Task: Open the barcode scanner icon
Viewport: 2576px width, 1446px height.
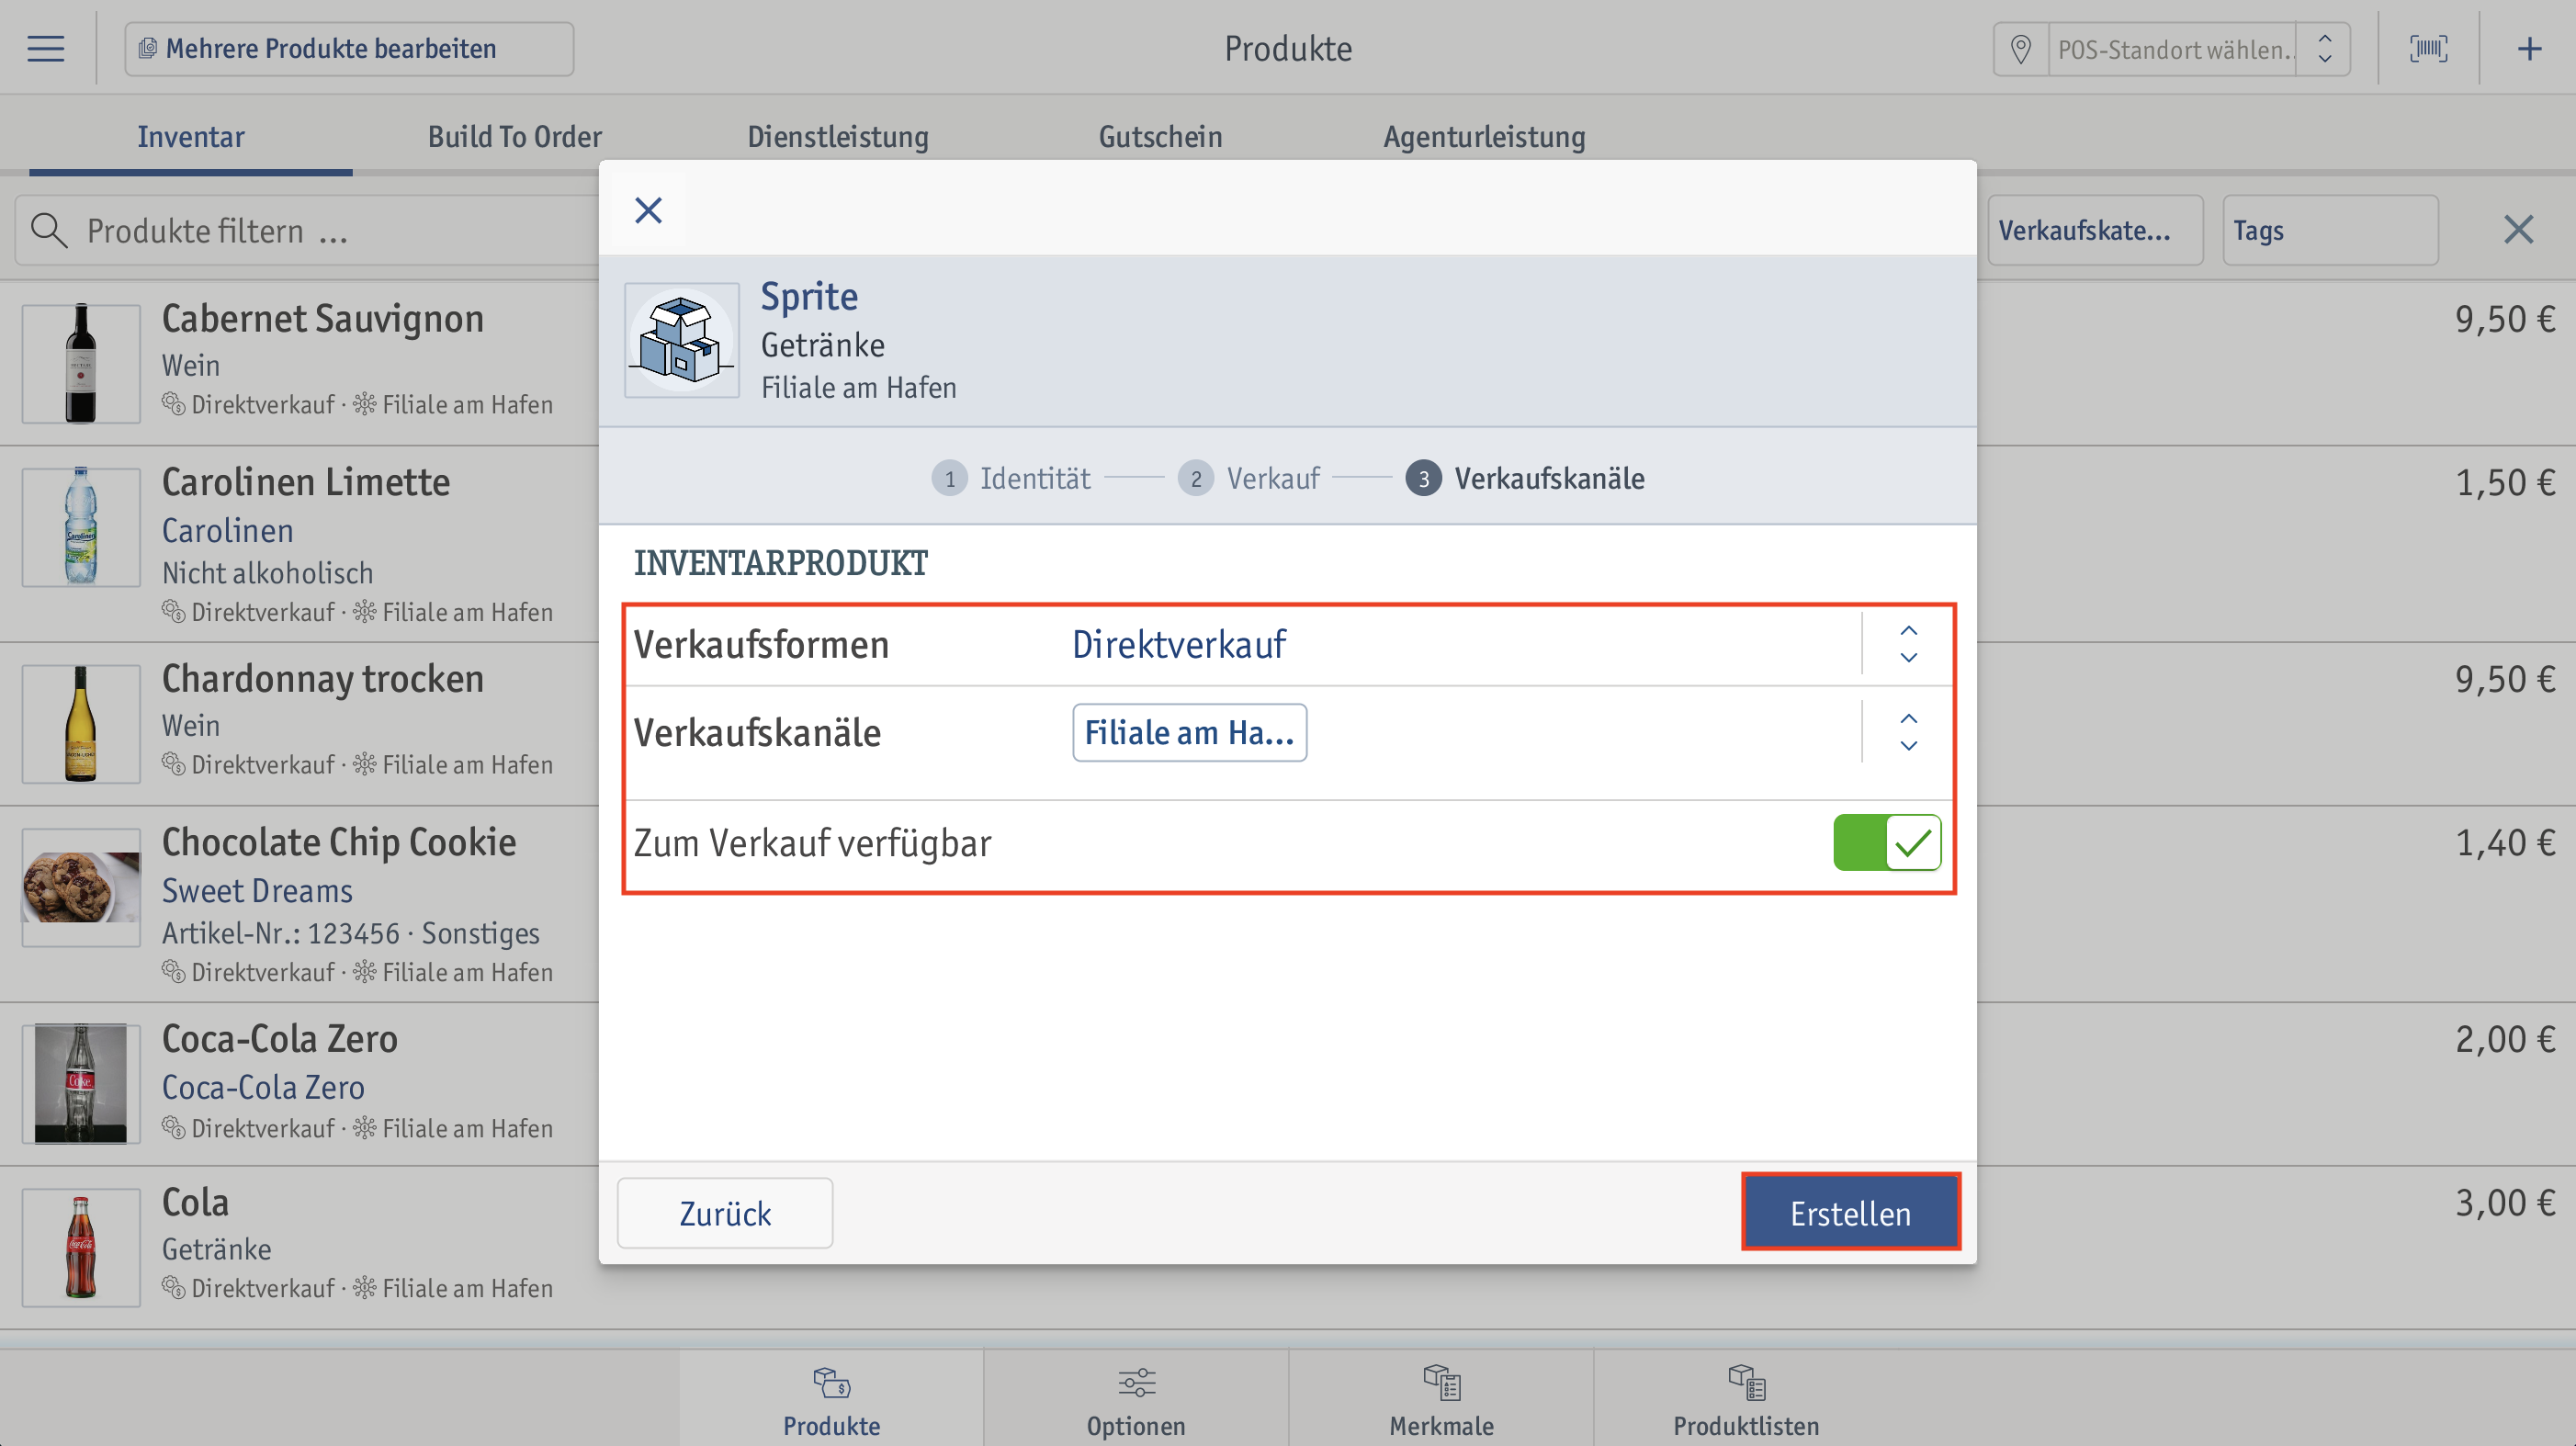Action: [2428, 48]
